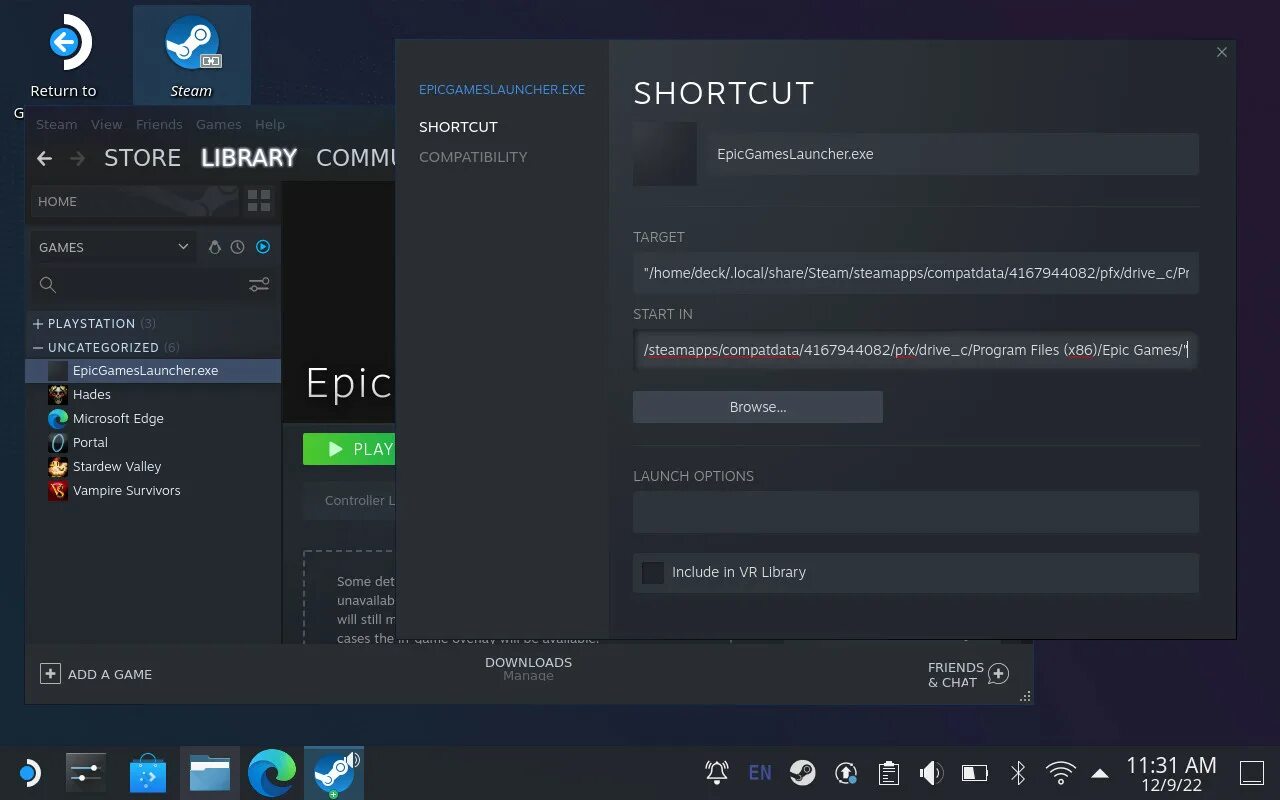Image resolution: width=1280 pixels, height=800 pixels.
Task: Collapse the UNCATEGORIZED collection
Action: coord(38,347)
